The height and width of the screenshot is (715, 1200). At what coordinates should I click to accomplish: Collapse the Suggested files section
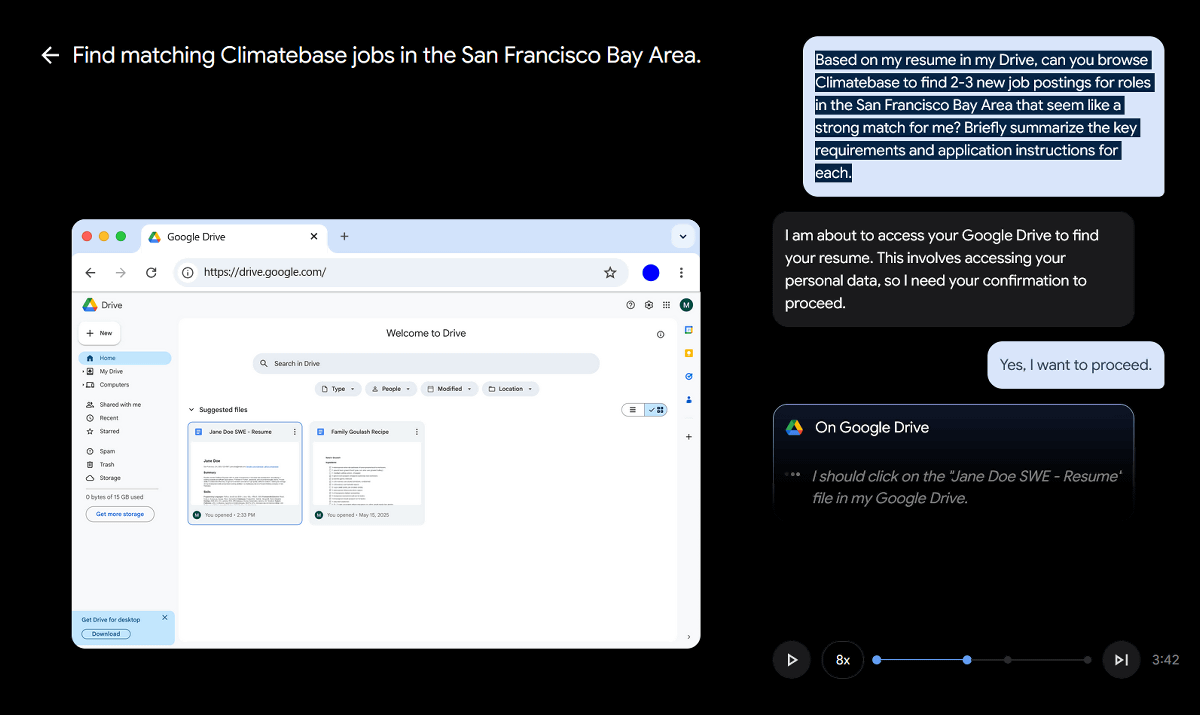point(191,410)
